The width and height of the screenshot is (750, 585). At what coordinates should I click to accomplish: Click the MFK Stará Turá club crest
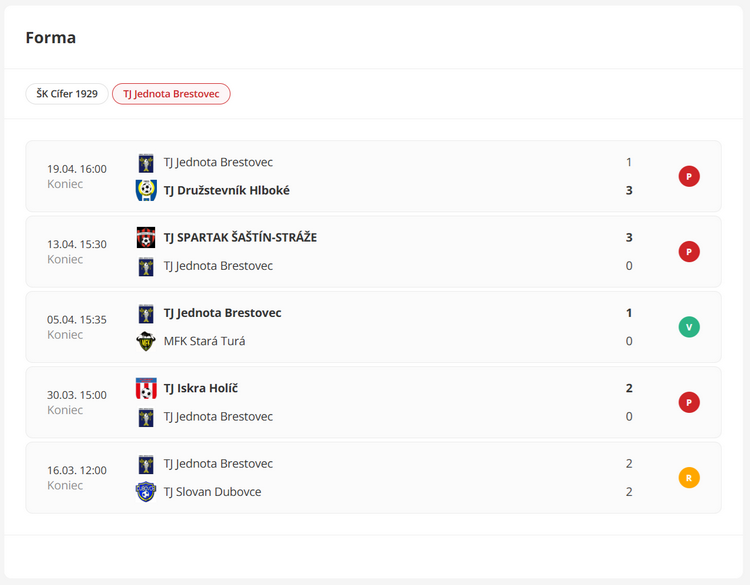point(146,341)
